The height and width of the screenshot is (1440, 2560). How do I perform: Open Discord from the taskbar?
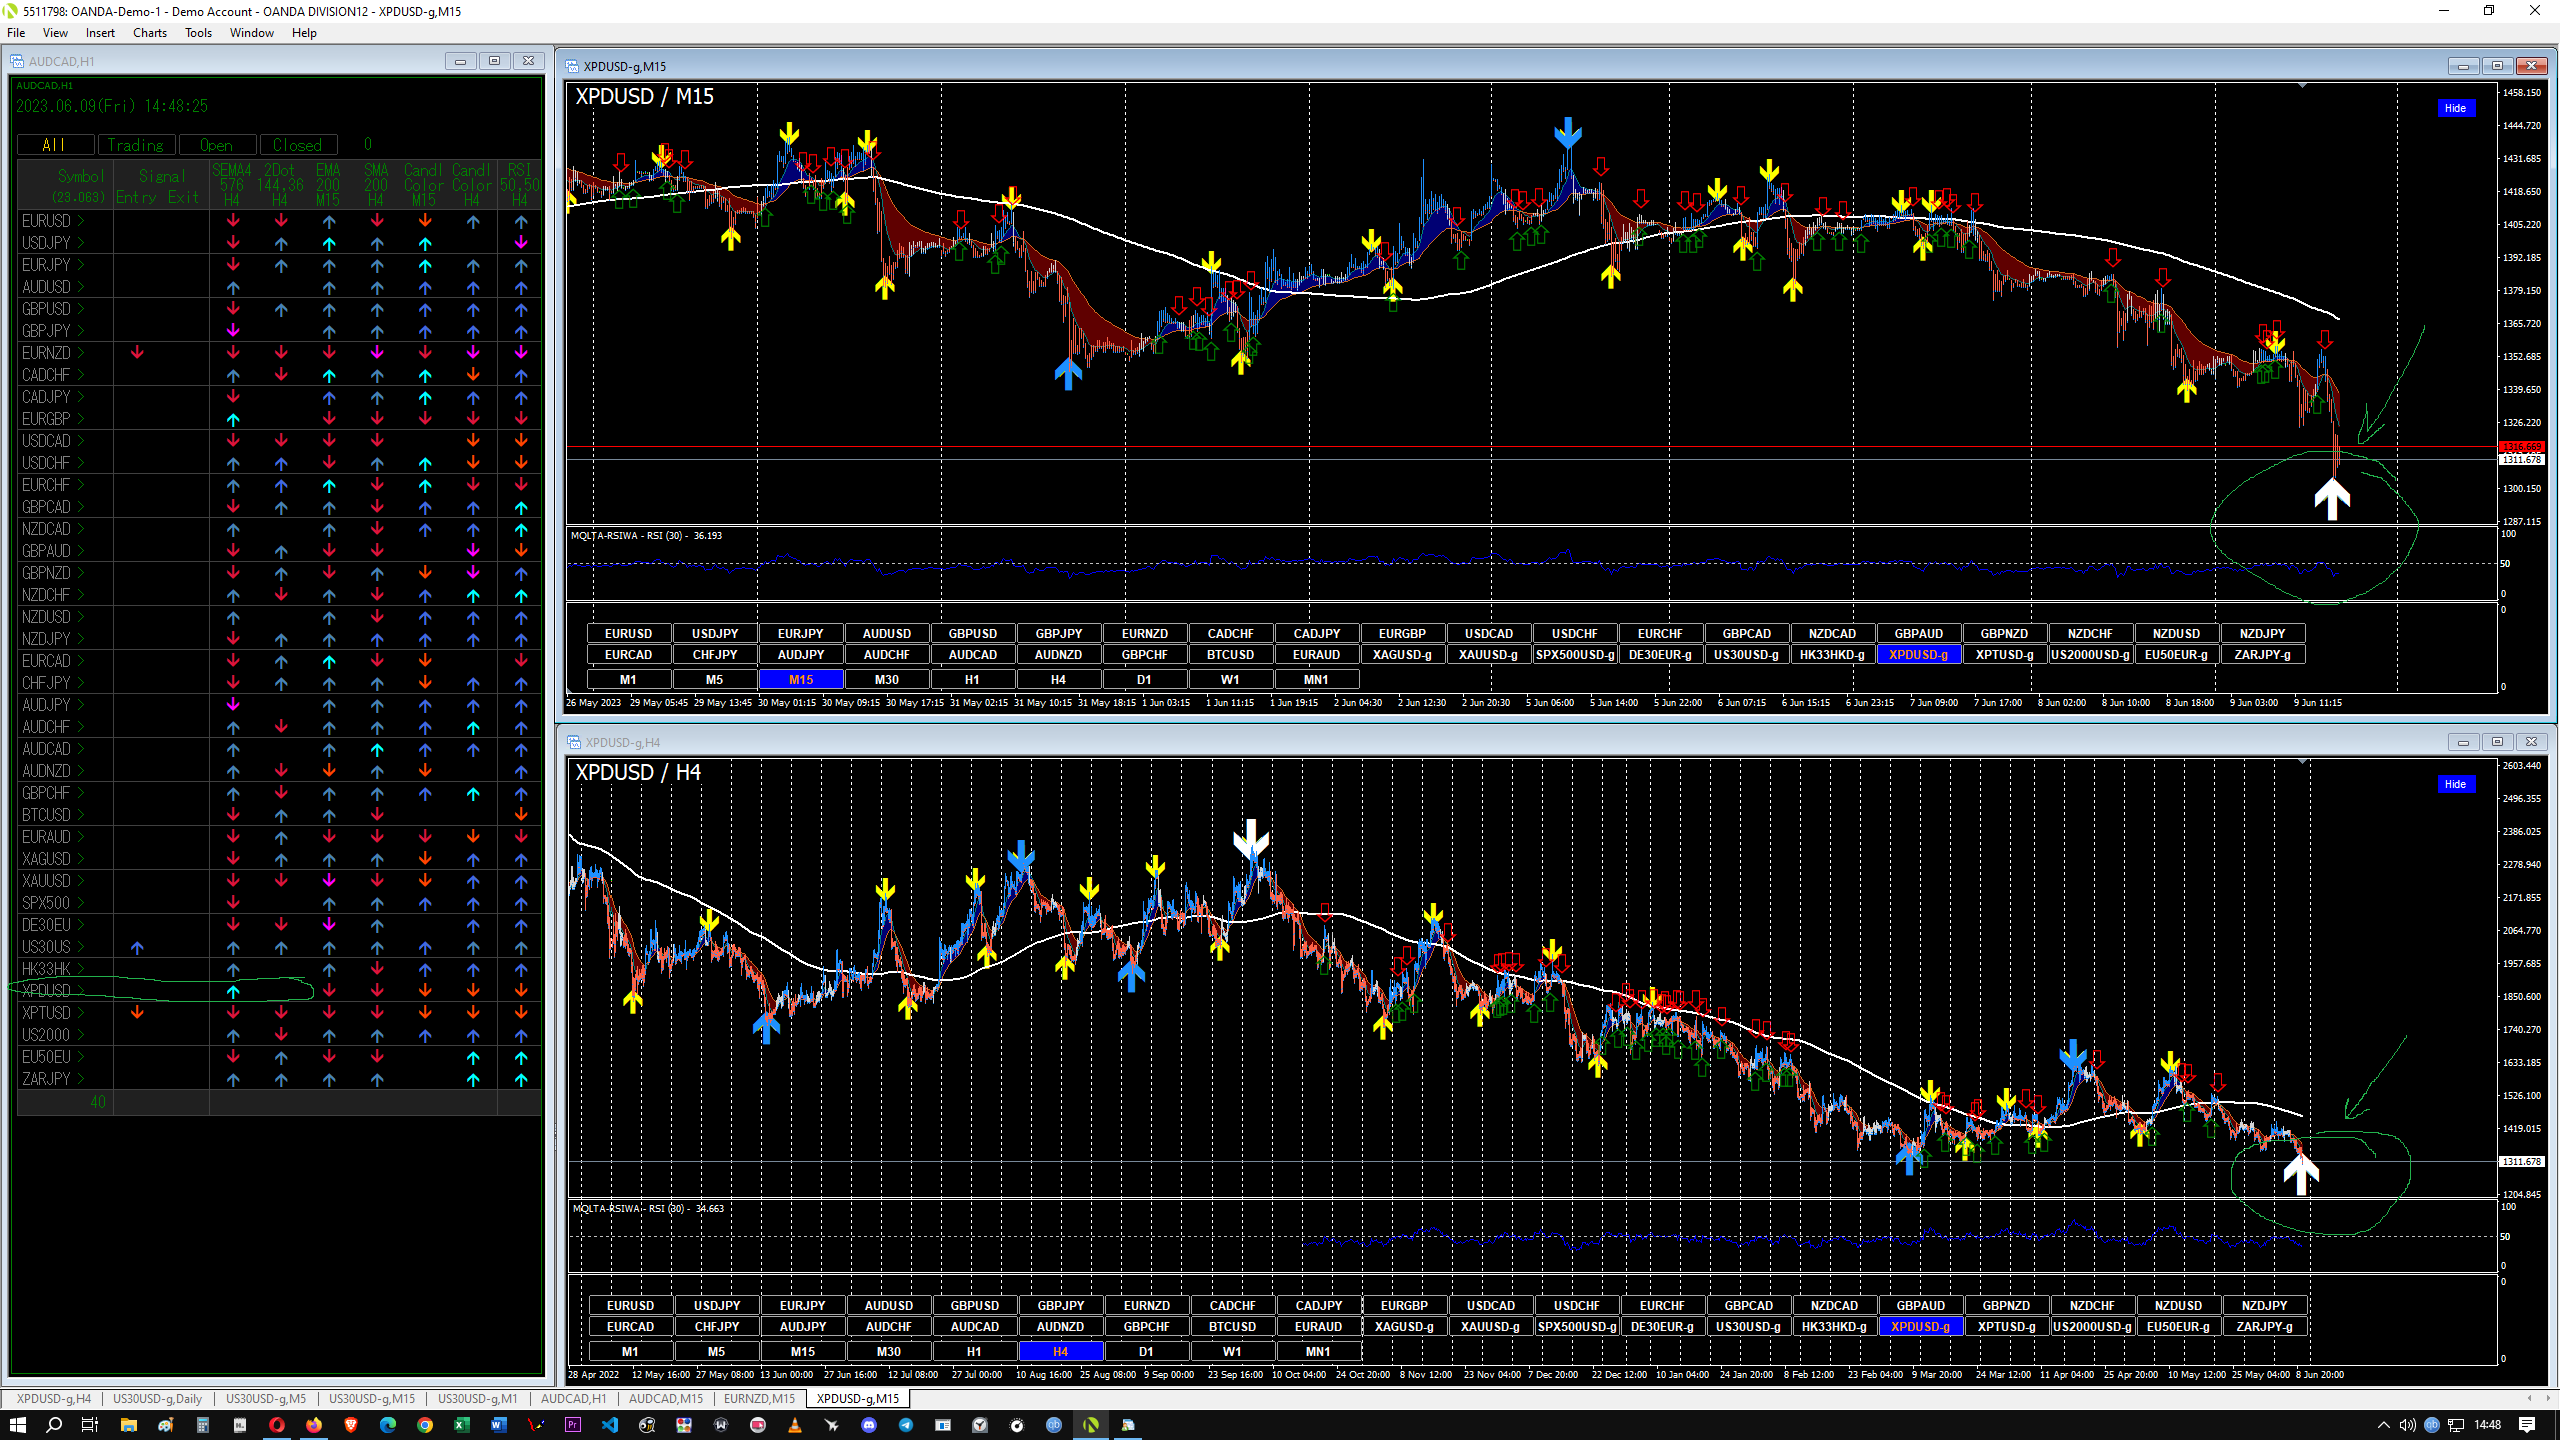pyautogui.click(x=869, y=1425)
